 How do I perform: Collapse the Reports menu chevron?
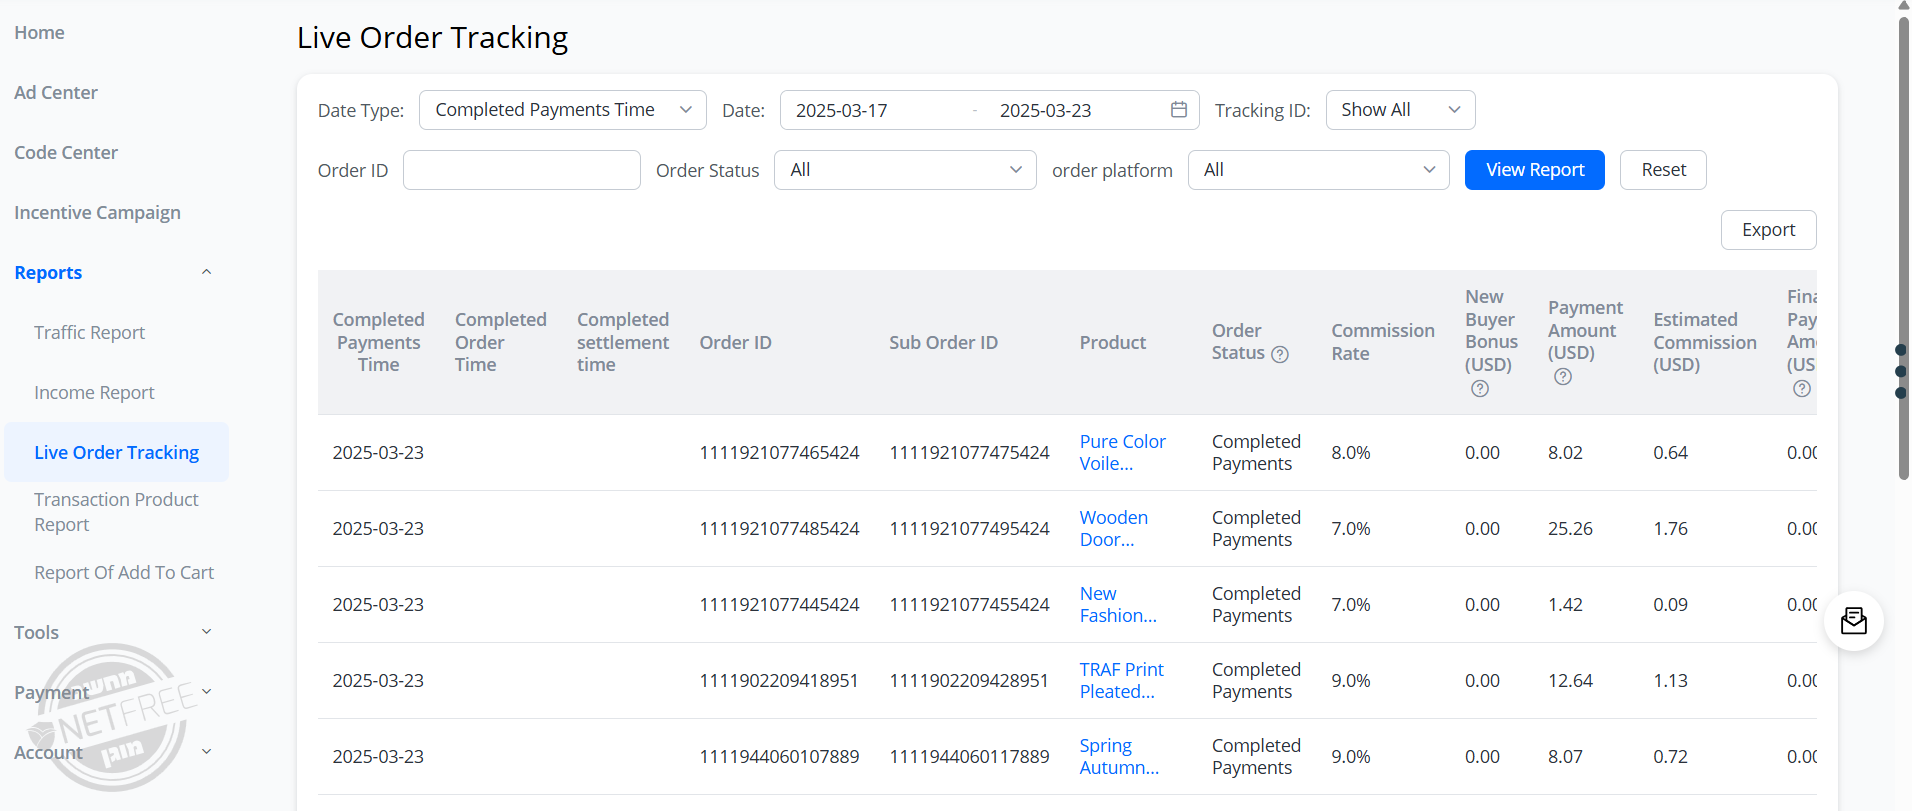(207, 272)
